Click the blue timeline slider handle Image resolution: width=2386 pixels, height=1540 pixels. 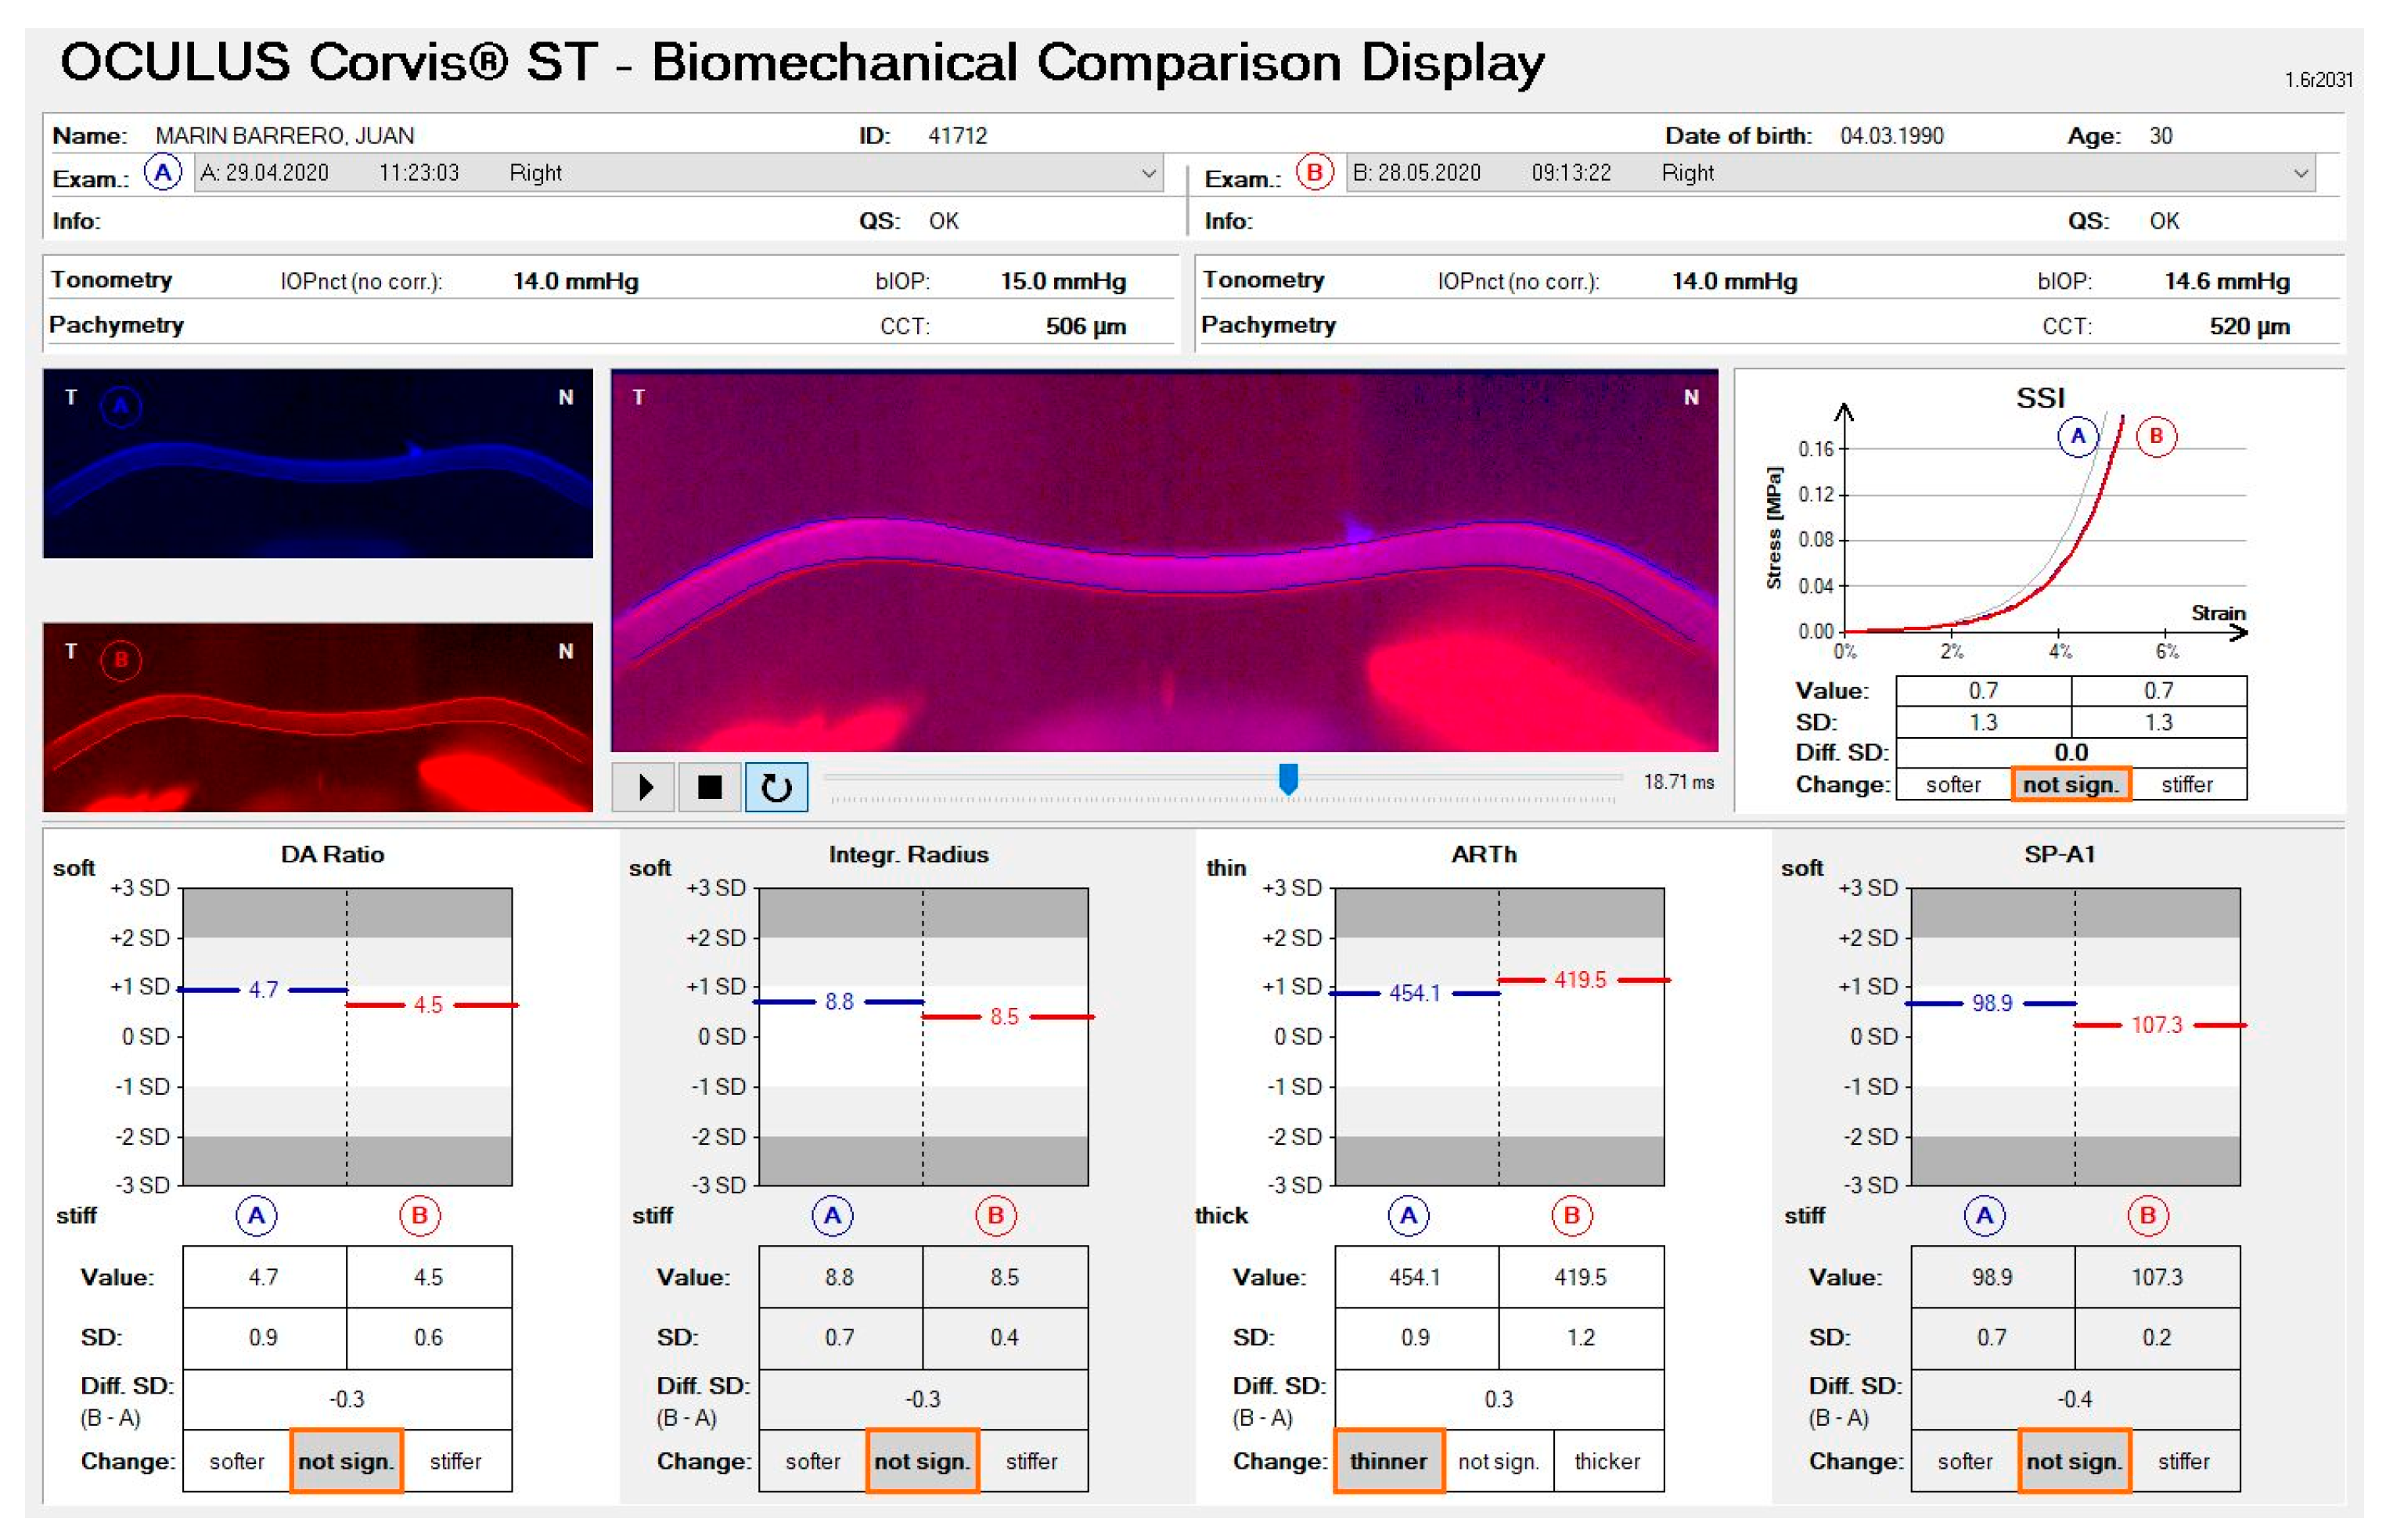(x=1288, y=779)
